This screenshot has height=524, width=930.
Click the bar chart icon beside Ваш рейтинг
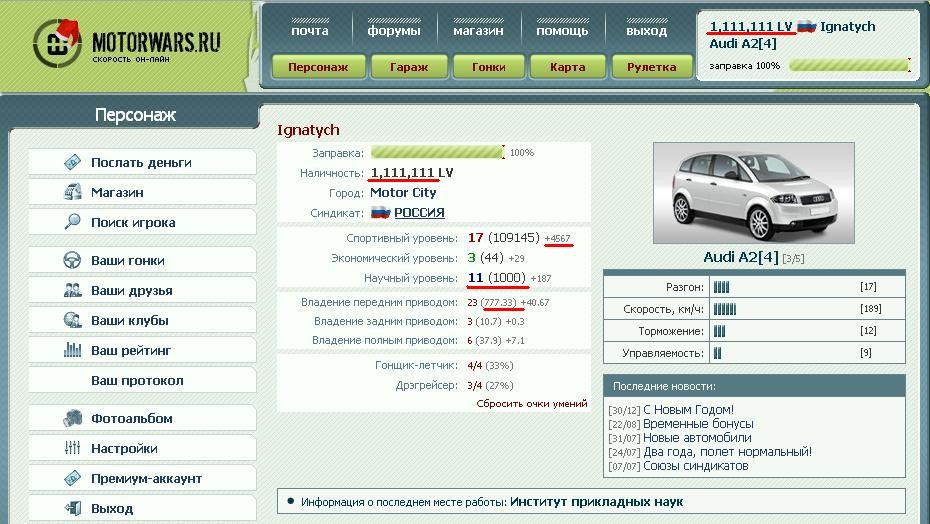coord(72,350)
